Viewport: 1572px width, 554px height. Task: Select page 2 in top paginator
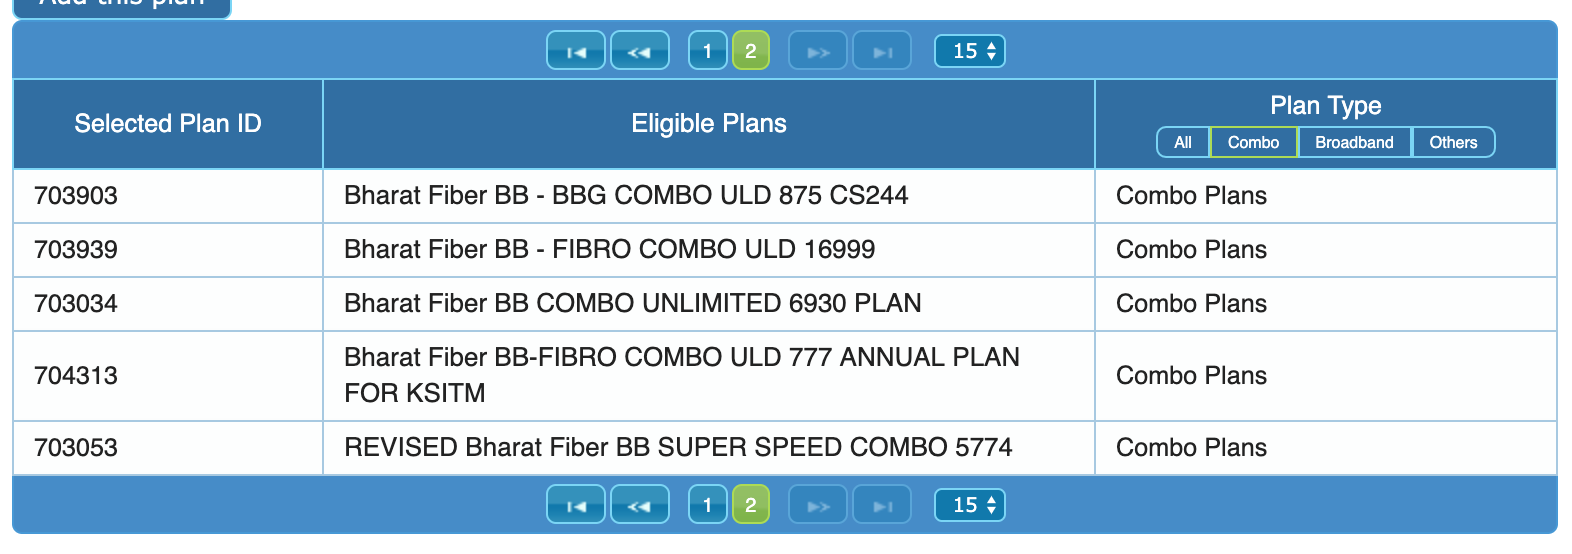click(751, 51)
